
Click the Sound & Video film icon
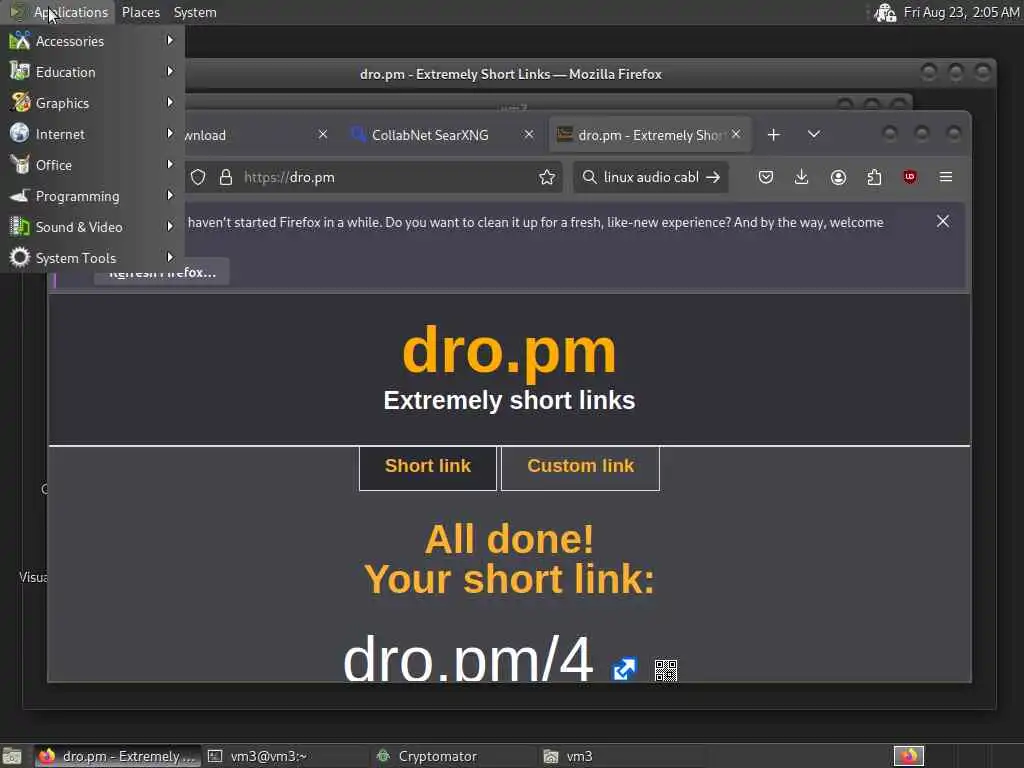[20, 227]
